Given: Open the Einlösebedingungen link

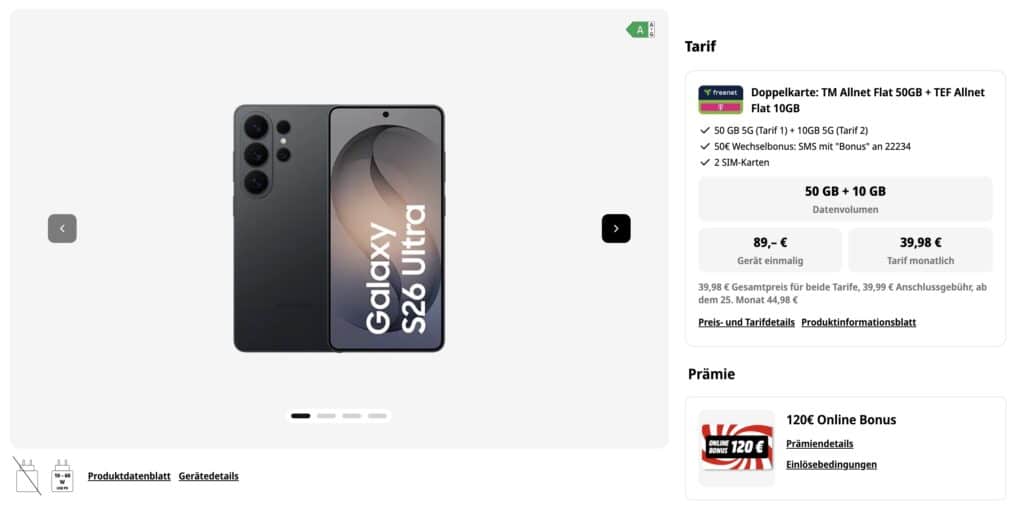Looking at the screenshot, I should pyautogui.click(x=831, y=465).
